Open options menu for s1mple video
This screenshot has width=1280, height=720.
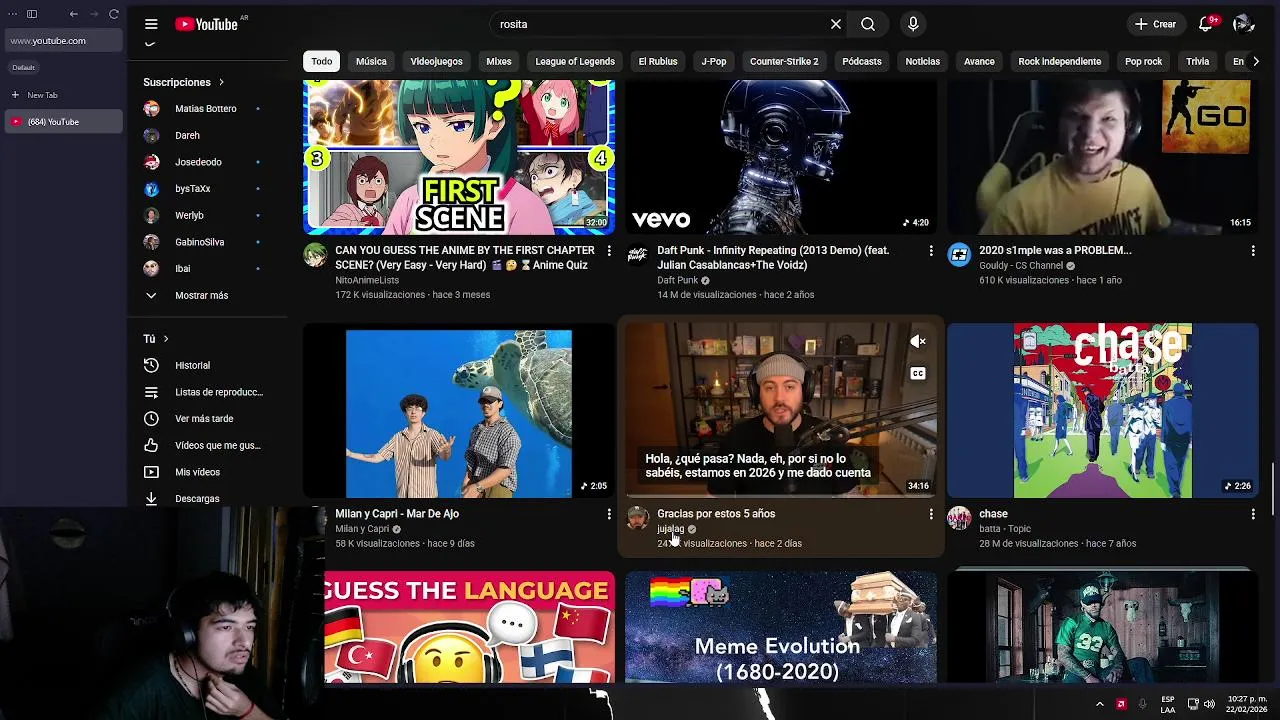pyautogui.click(x=1253, y=251)
